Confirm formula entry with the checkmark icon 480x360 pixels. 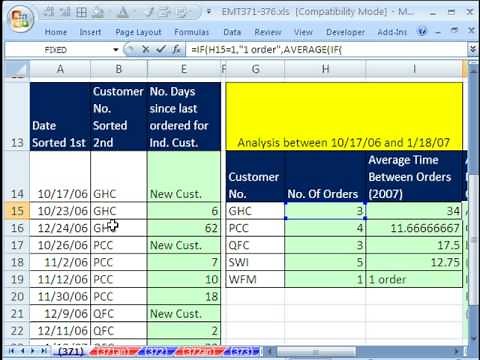(161, 50)
